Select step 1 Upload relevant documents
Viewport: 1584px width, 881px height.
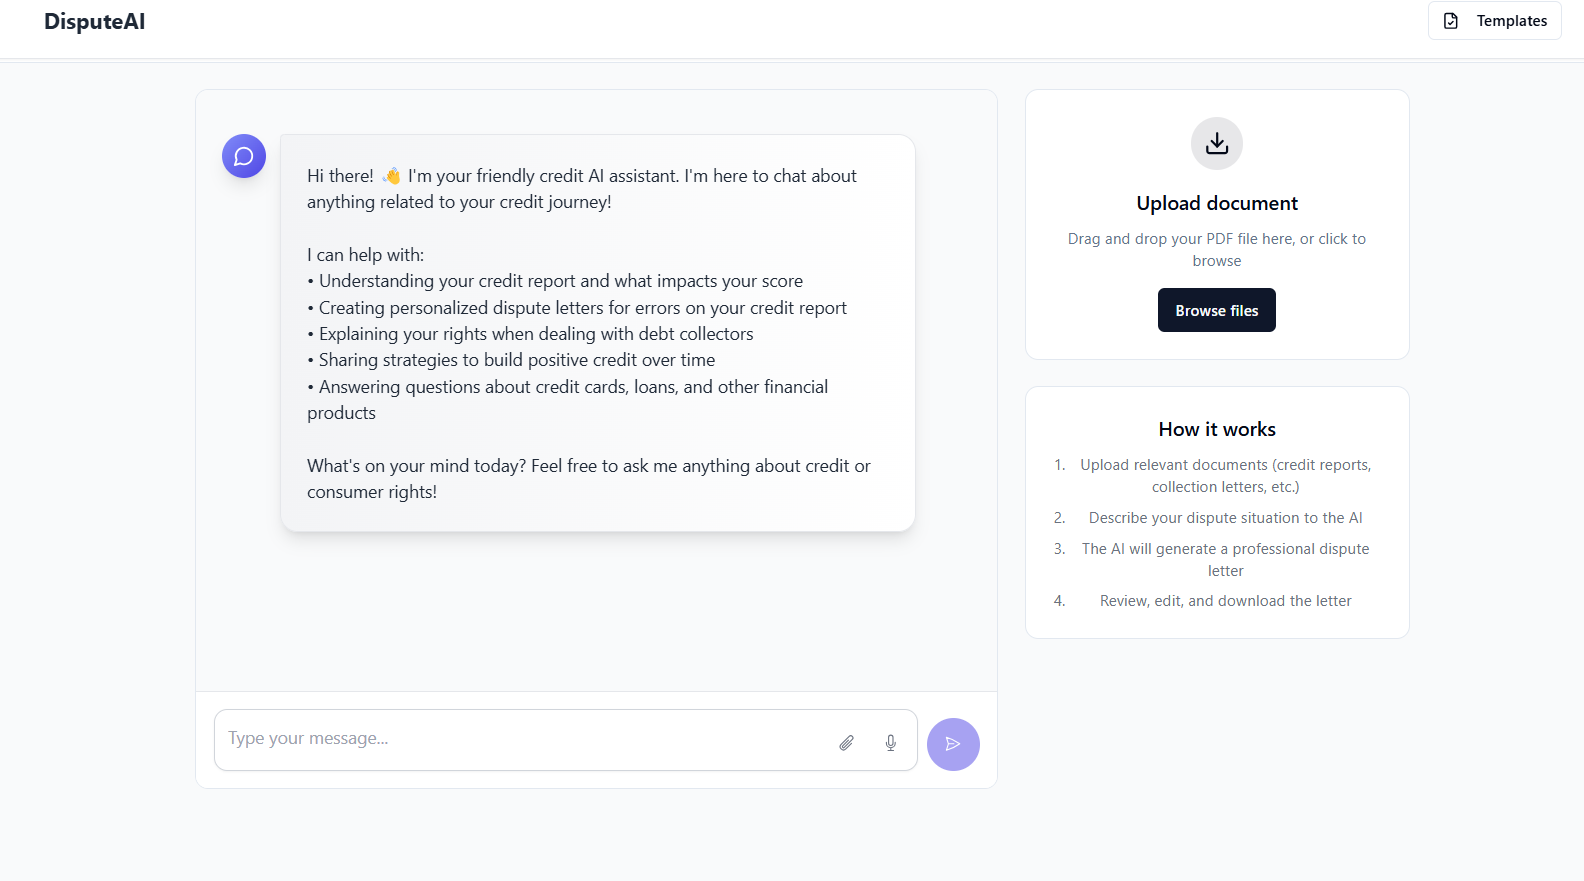coord(1225,476)
